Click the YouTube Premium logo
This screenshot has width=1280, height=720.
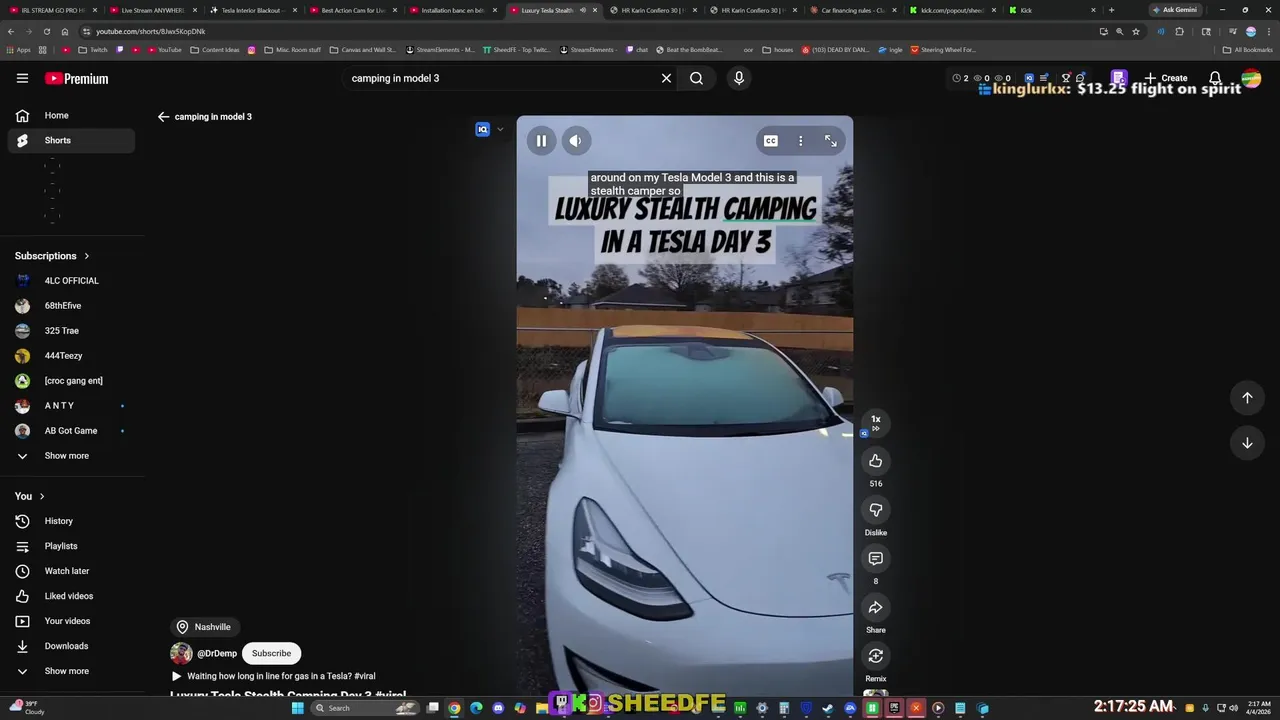tap(76, 78)
